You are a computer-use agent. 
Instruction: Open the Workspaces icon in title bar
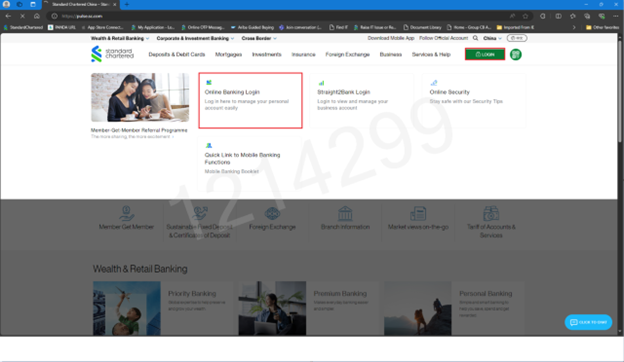[20, 4]
